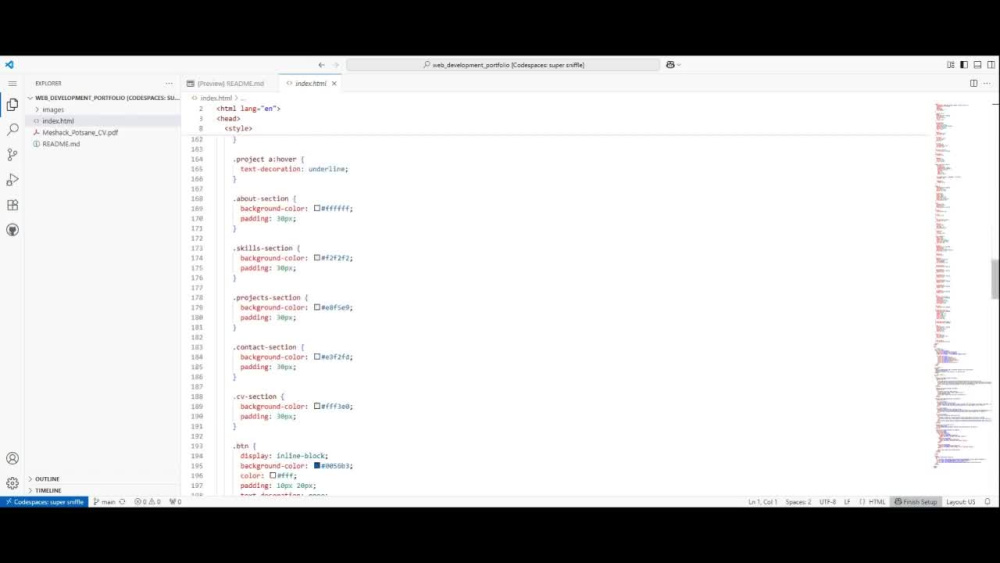Click the #e8f5e9 color swatch
Viewport: 1000px width, 563px height.
[x=317, y=307]
